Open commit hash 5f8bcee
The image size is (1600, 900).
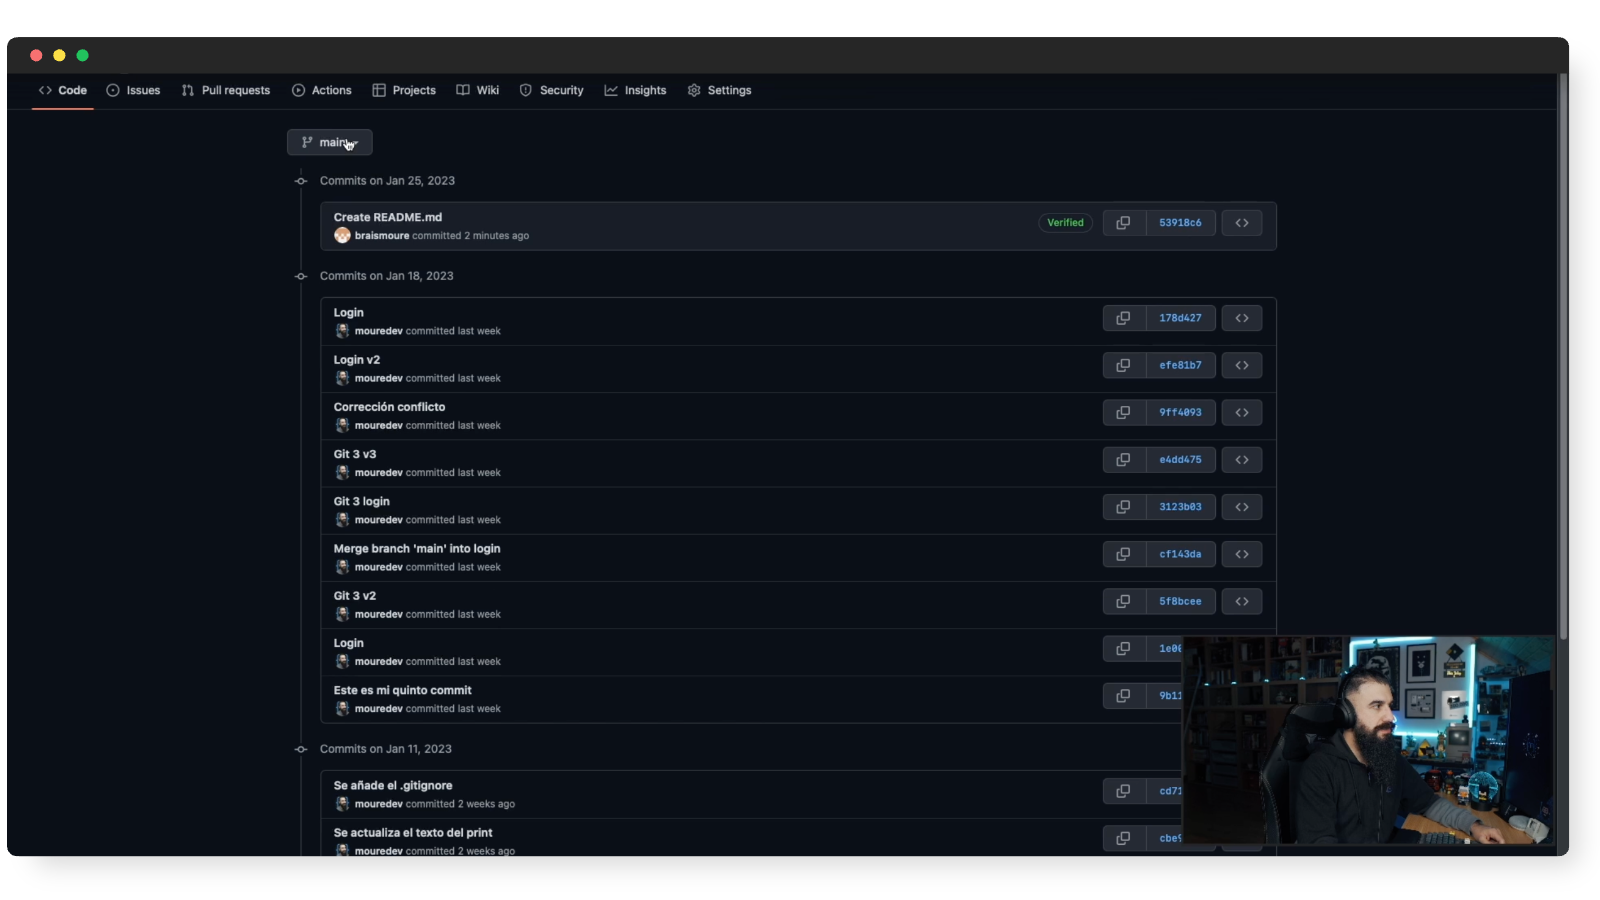click(1180, 601)
